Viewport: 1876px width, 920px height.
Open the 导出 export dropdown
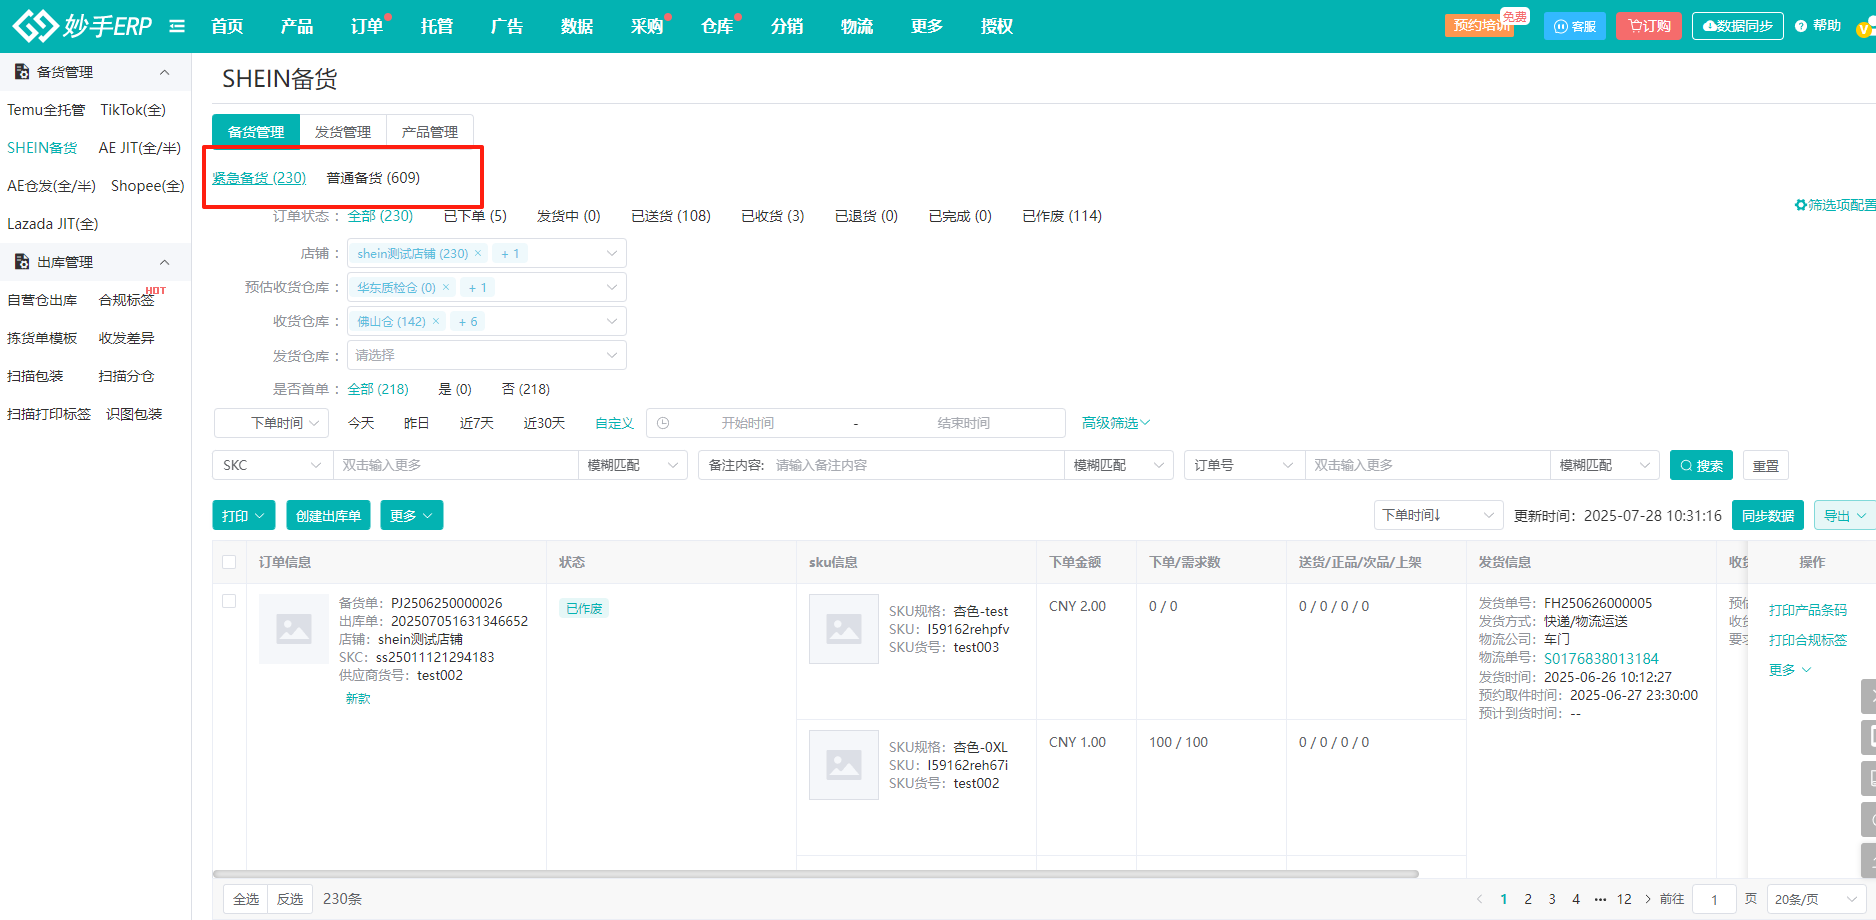(1845, 515)
